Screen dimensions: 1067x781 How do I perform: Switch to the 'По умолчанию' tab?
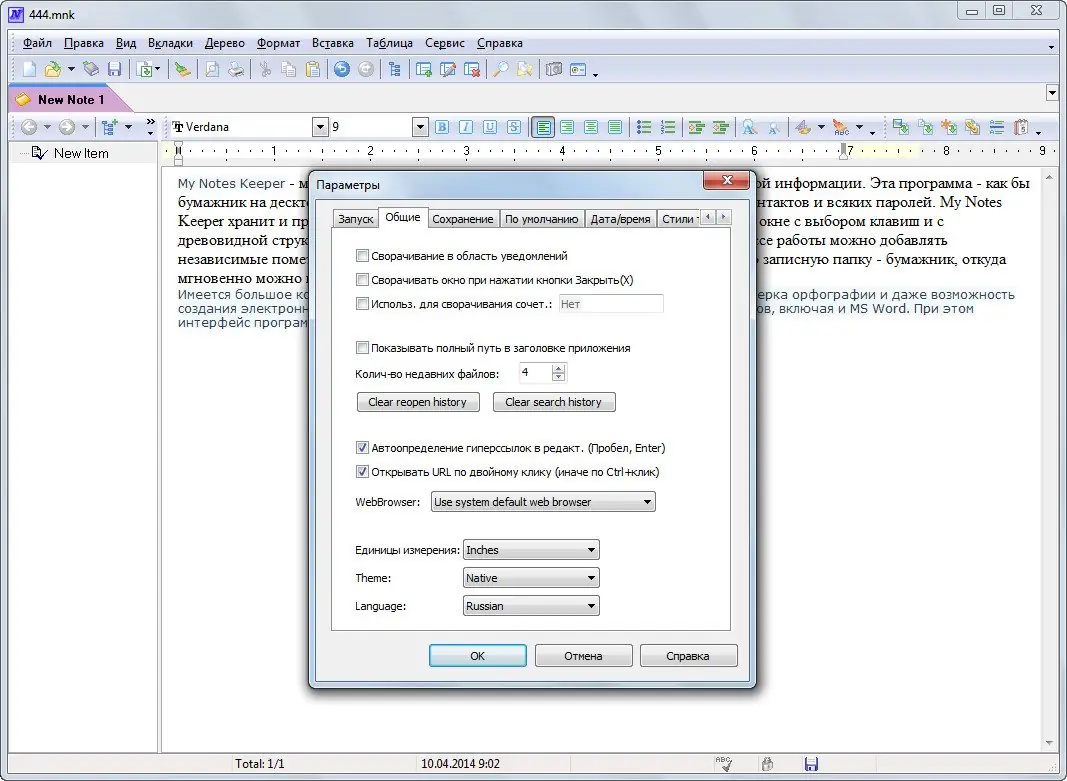pyautogui.click(x=542, y=218)
